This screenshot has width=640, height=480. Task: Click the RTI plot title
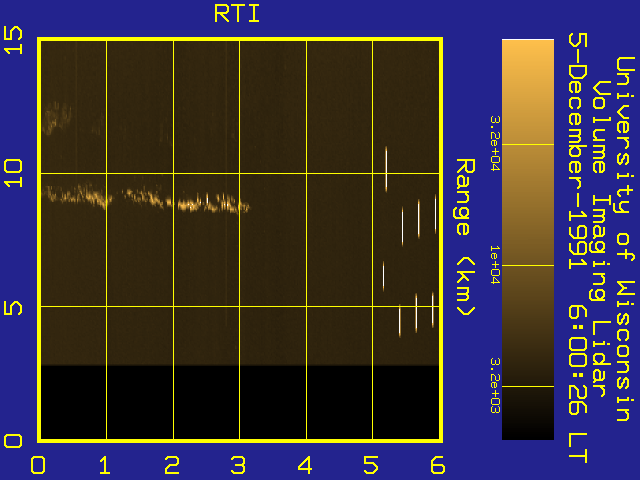237,13
